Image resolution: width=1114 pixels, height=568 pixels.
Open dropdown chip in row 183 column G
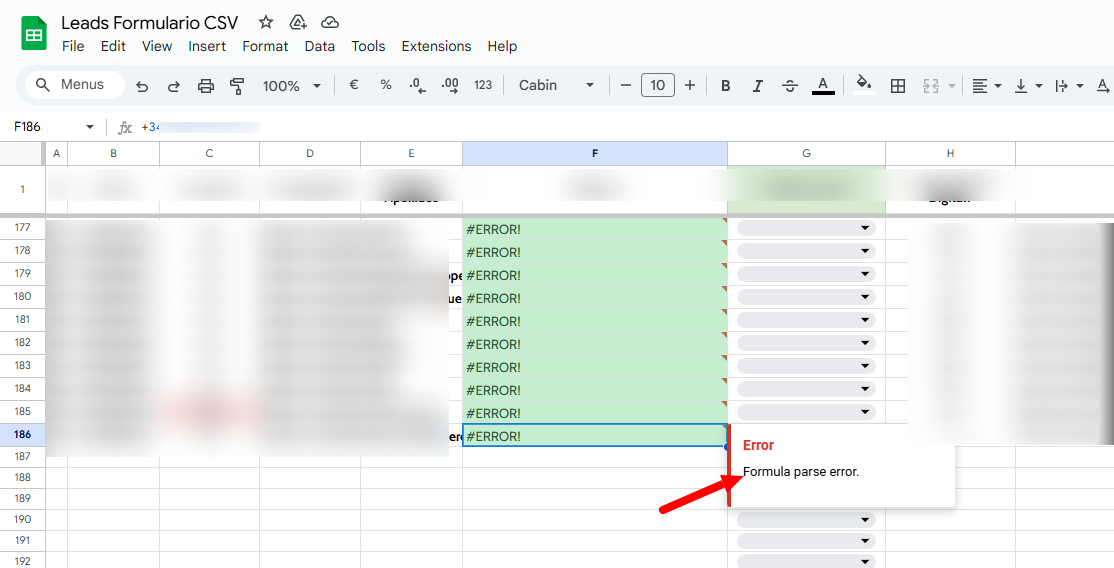pyautogui.click(x=806, y=366)
